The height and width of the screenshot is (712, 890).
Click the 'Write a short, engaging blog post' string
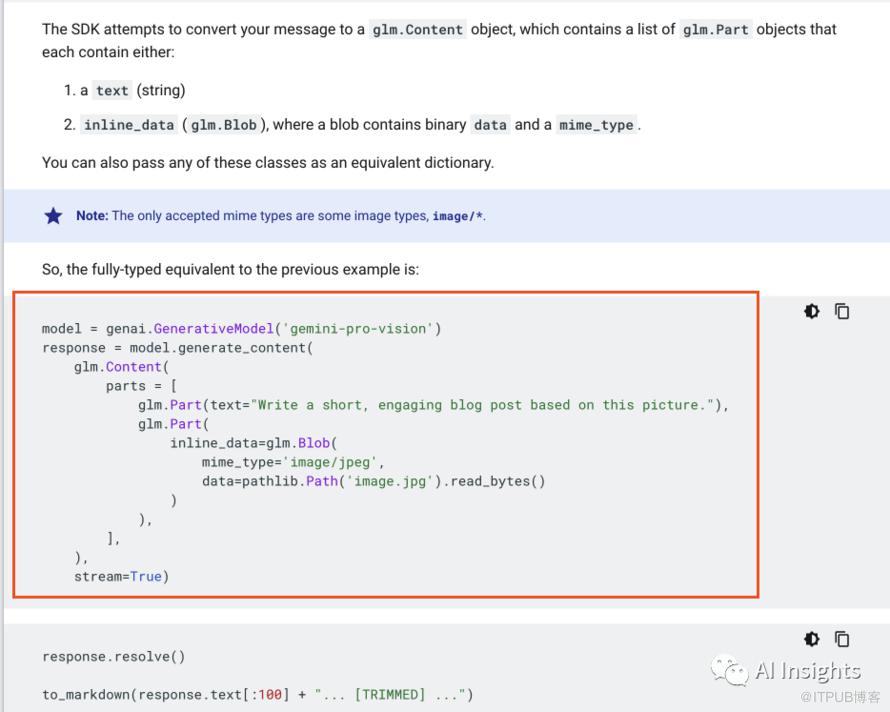click(x=481, y=405)
